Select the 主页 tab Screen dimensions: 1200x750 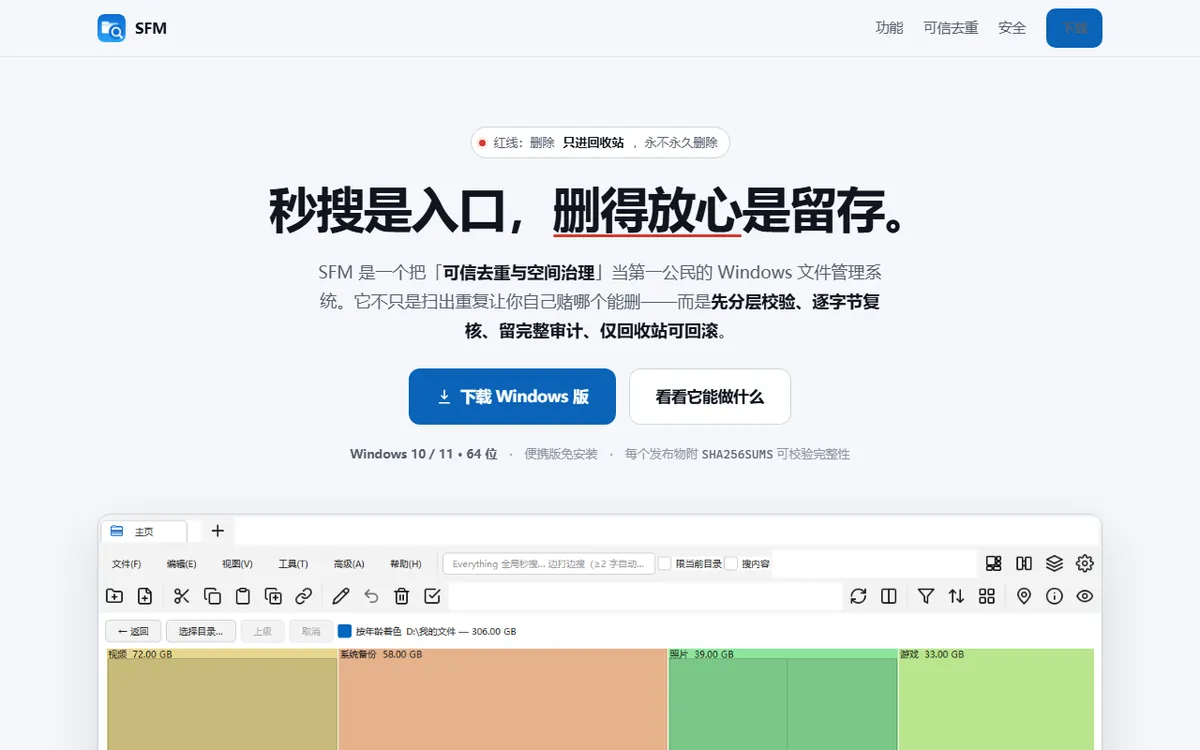144,531
